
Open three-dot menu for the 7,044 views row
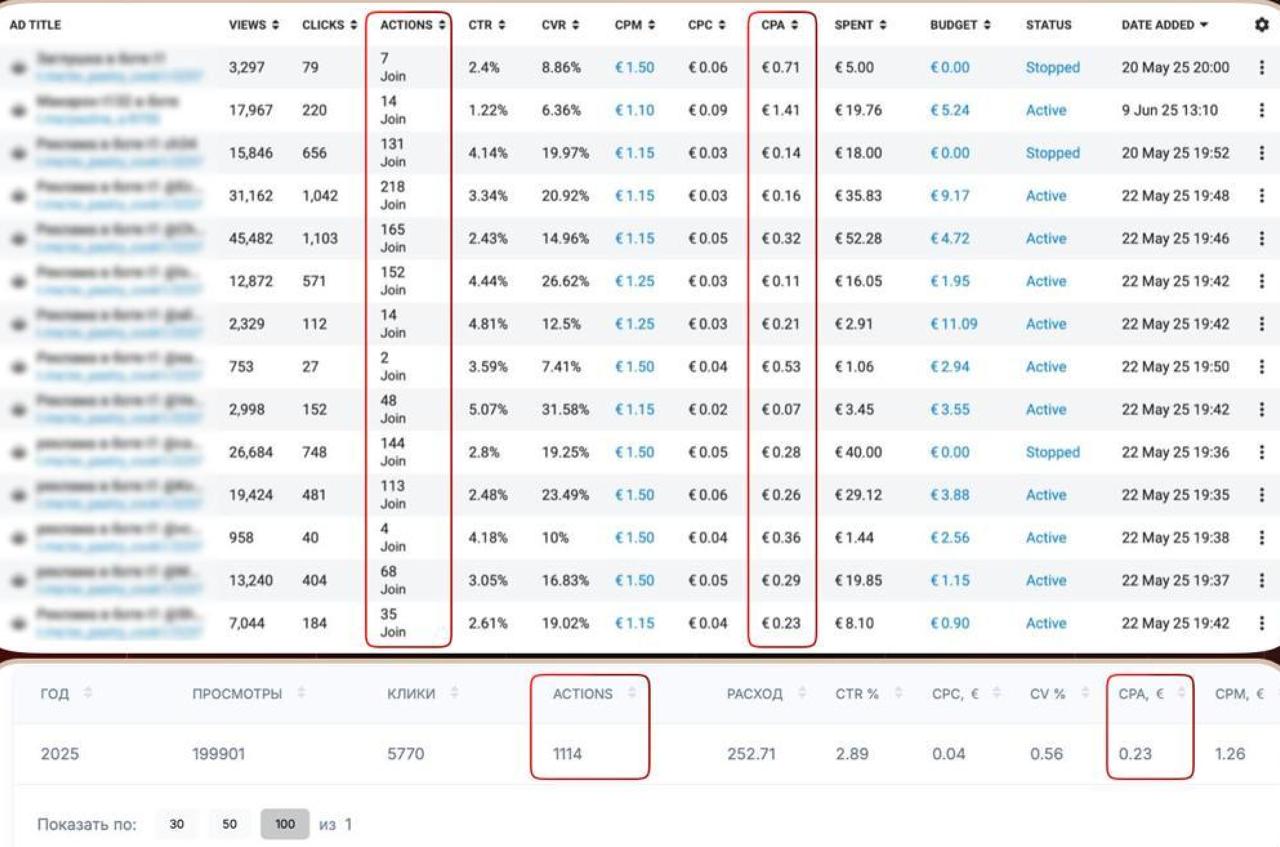click(1261, 623)
